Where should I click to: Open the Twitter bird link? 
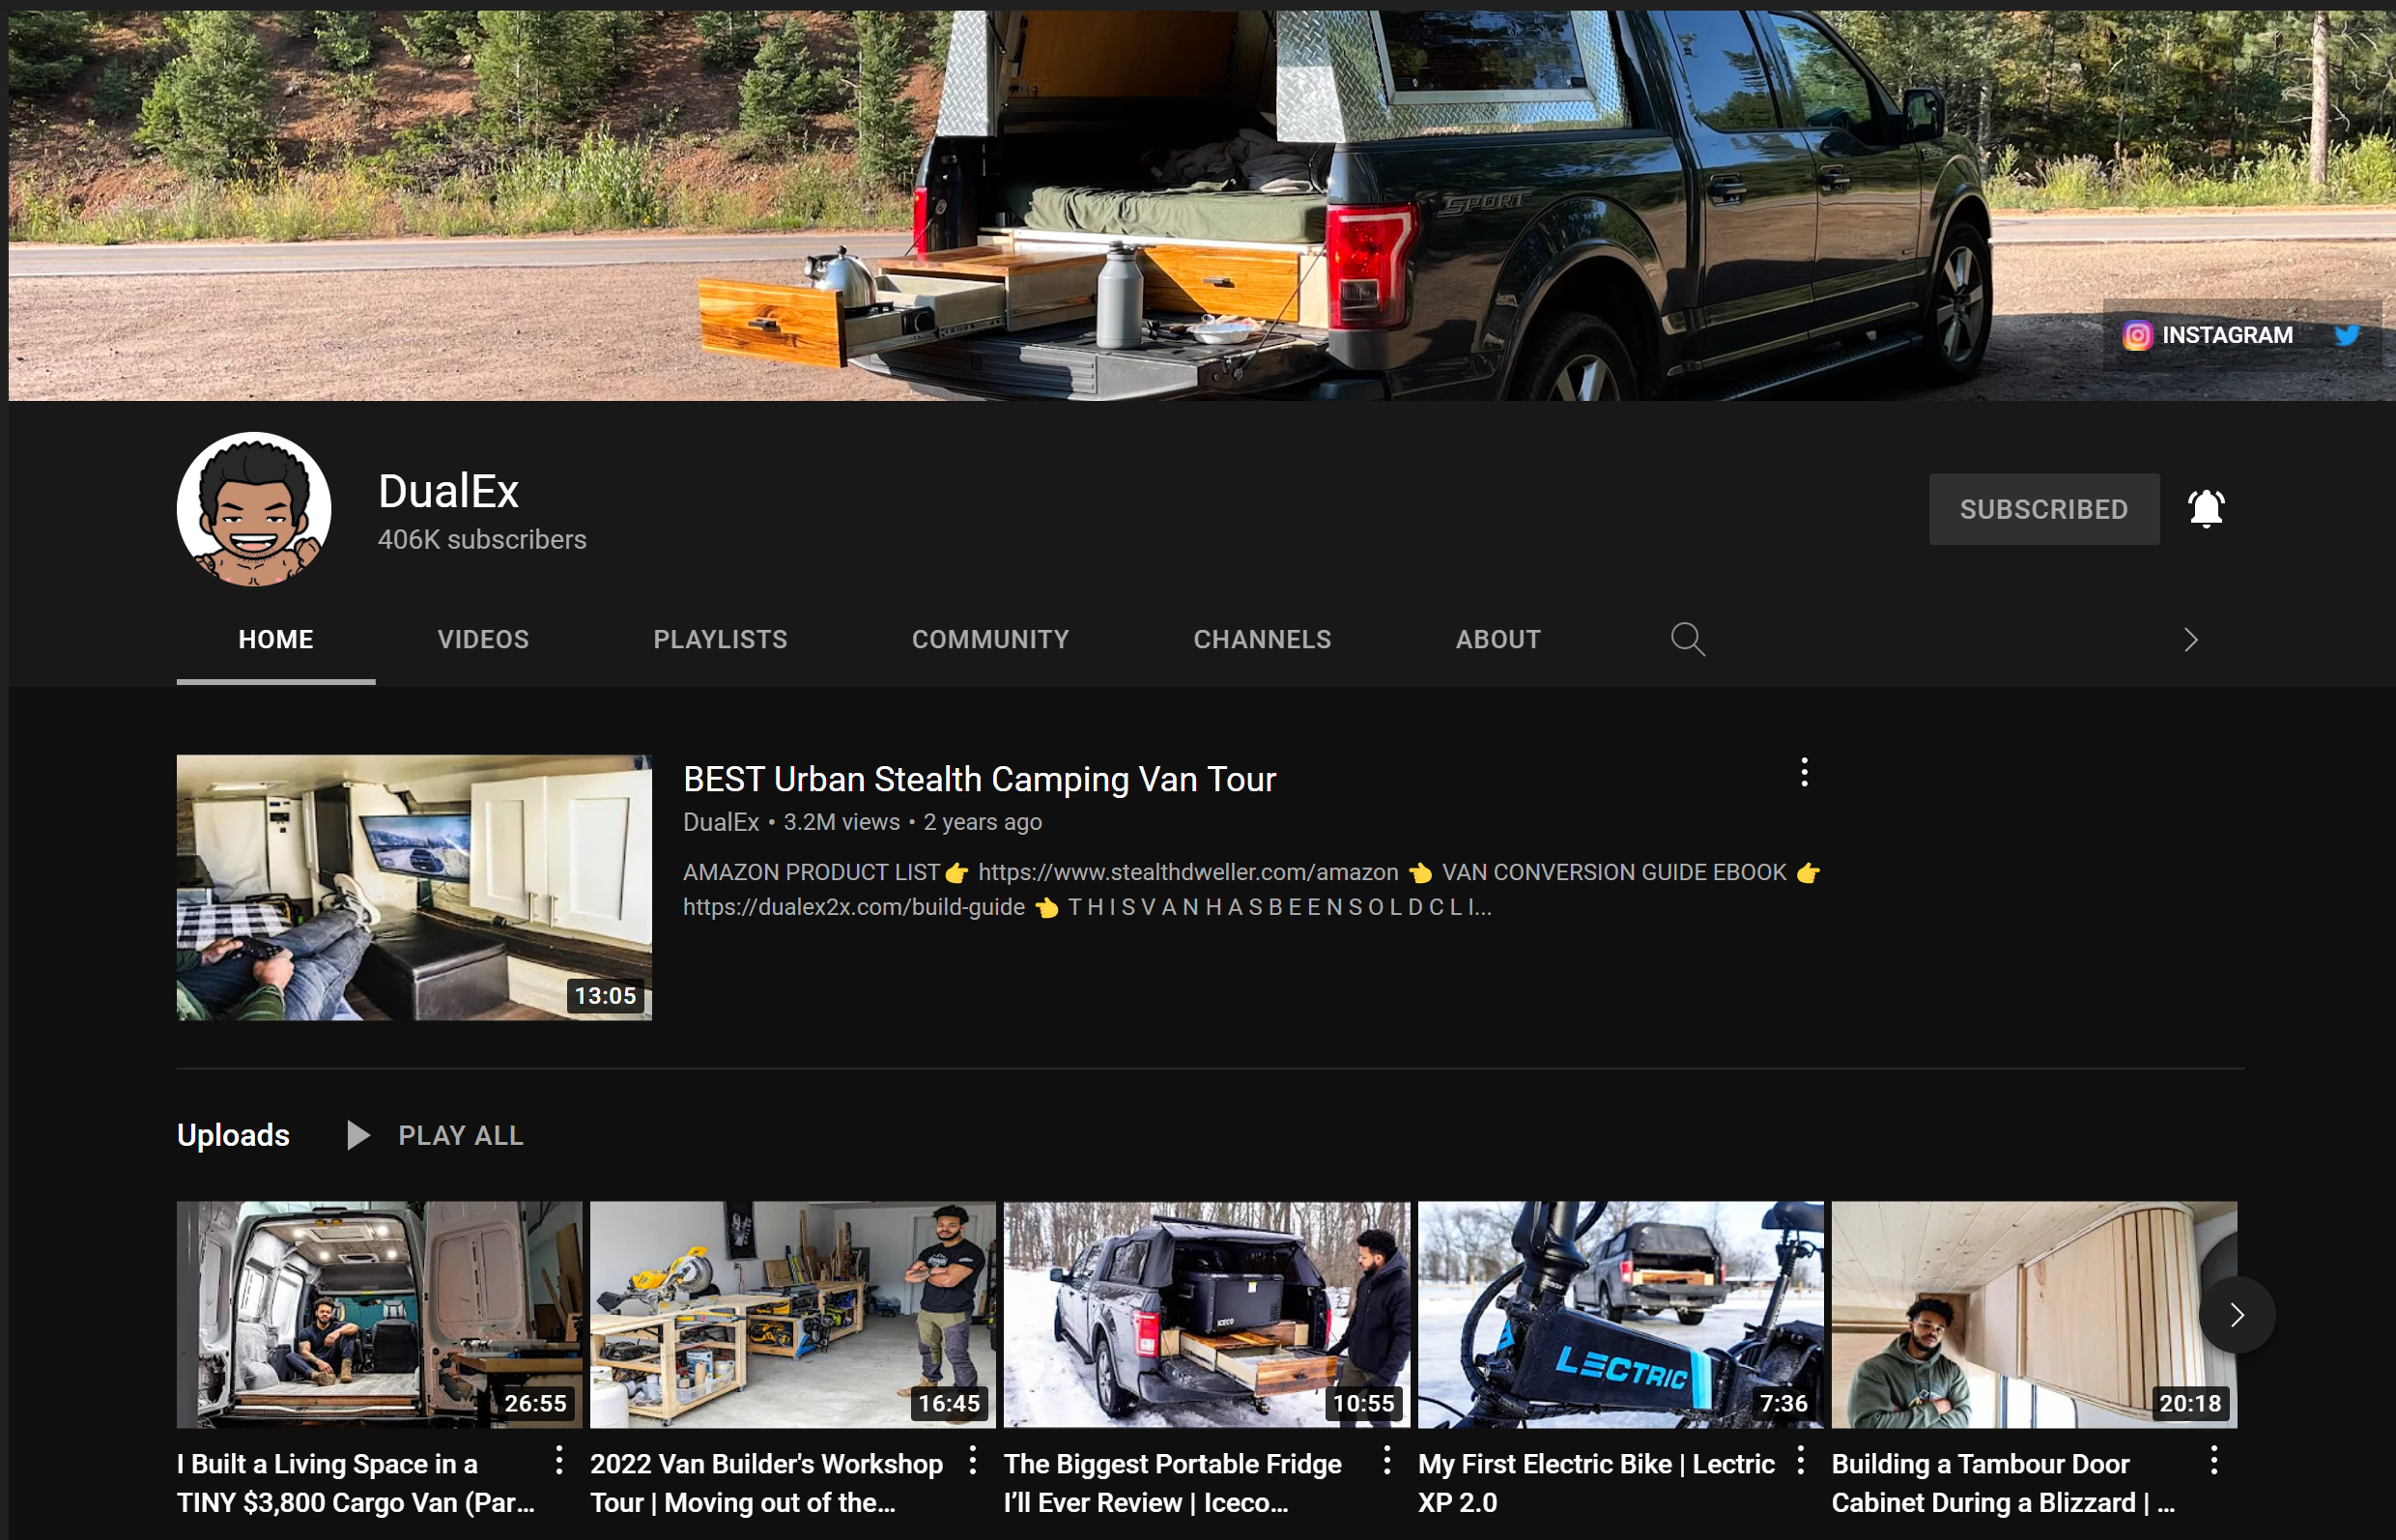point(2346,335)
